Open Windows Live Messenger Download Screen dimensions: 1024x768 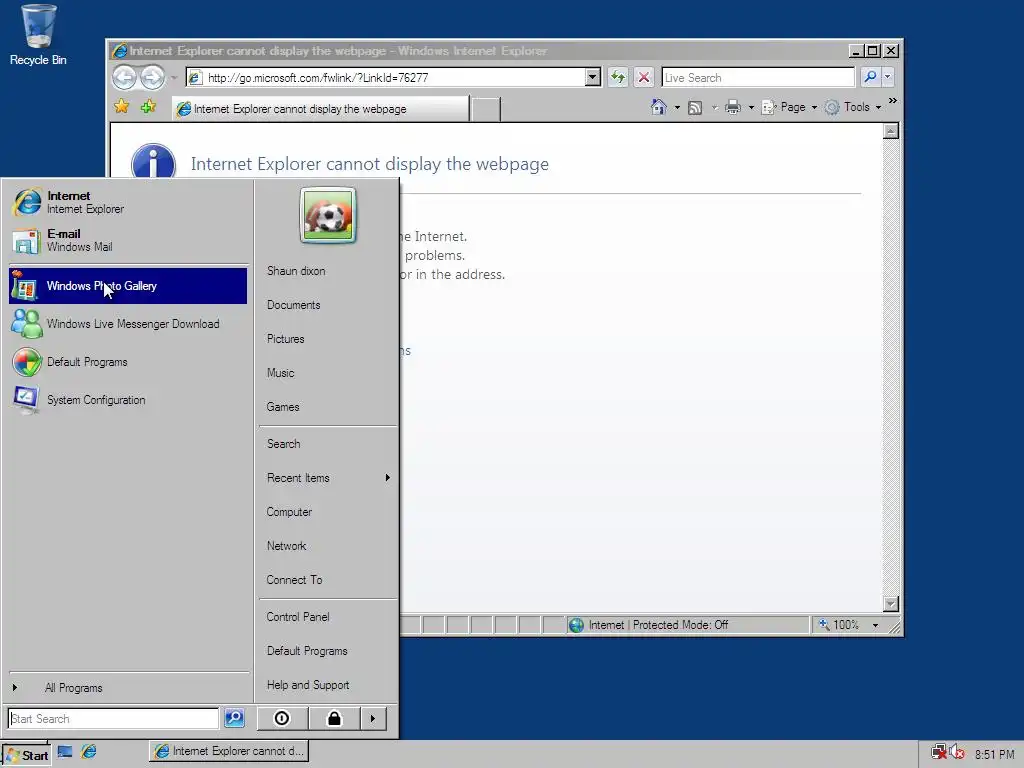point(128,324)
